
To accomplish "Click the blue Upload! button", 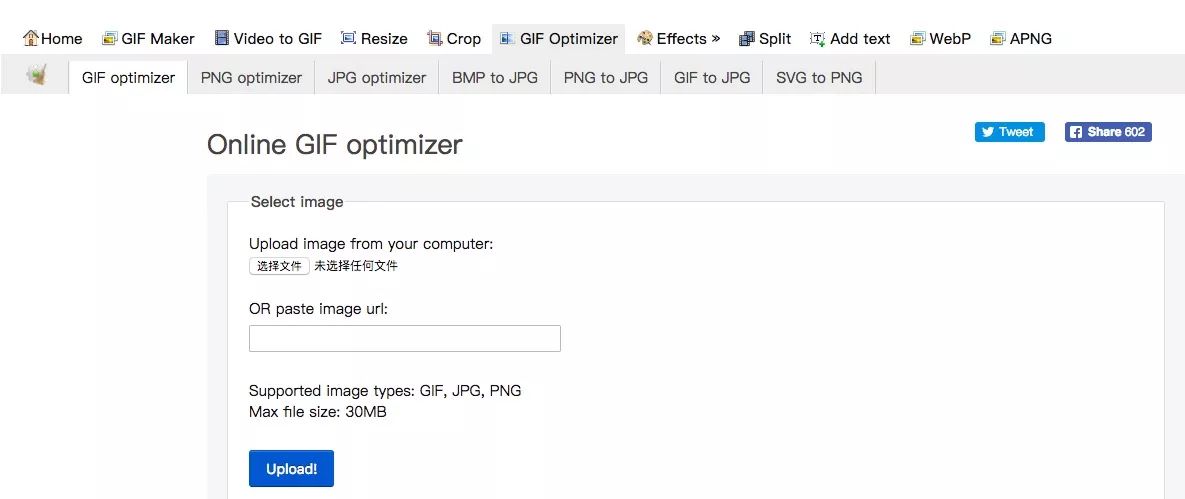I will click(x=291, y=468).
